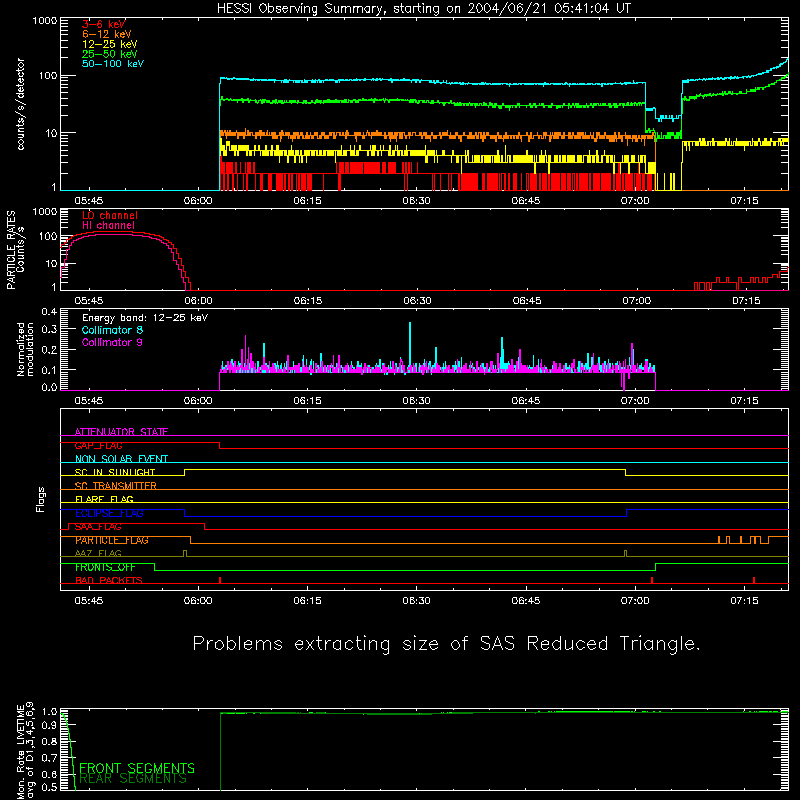Click the "BAD_PACKETS" flag label

(x=109, y=581)
